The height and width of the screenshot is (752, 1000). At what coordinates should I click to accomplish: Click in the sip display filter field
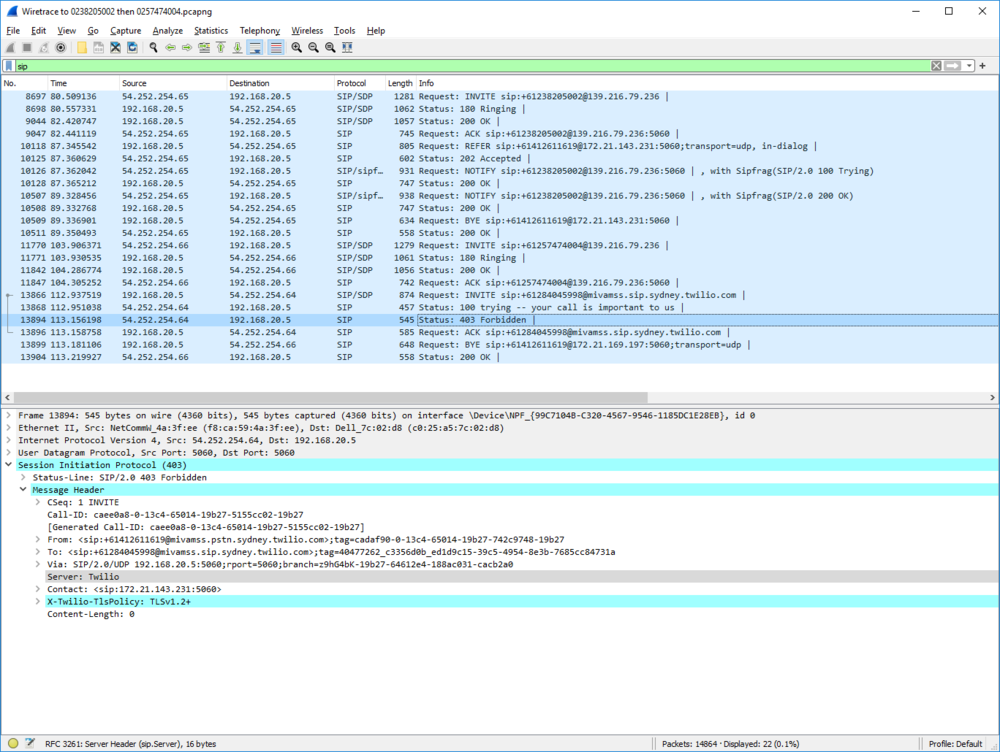450,66
